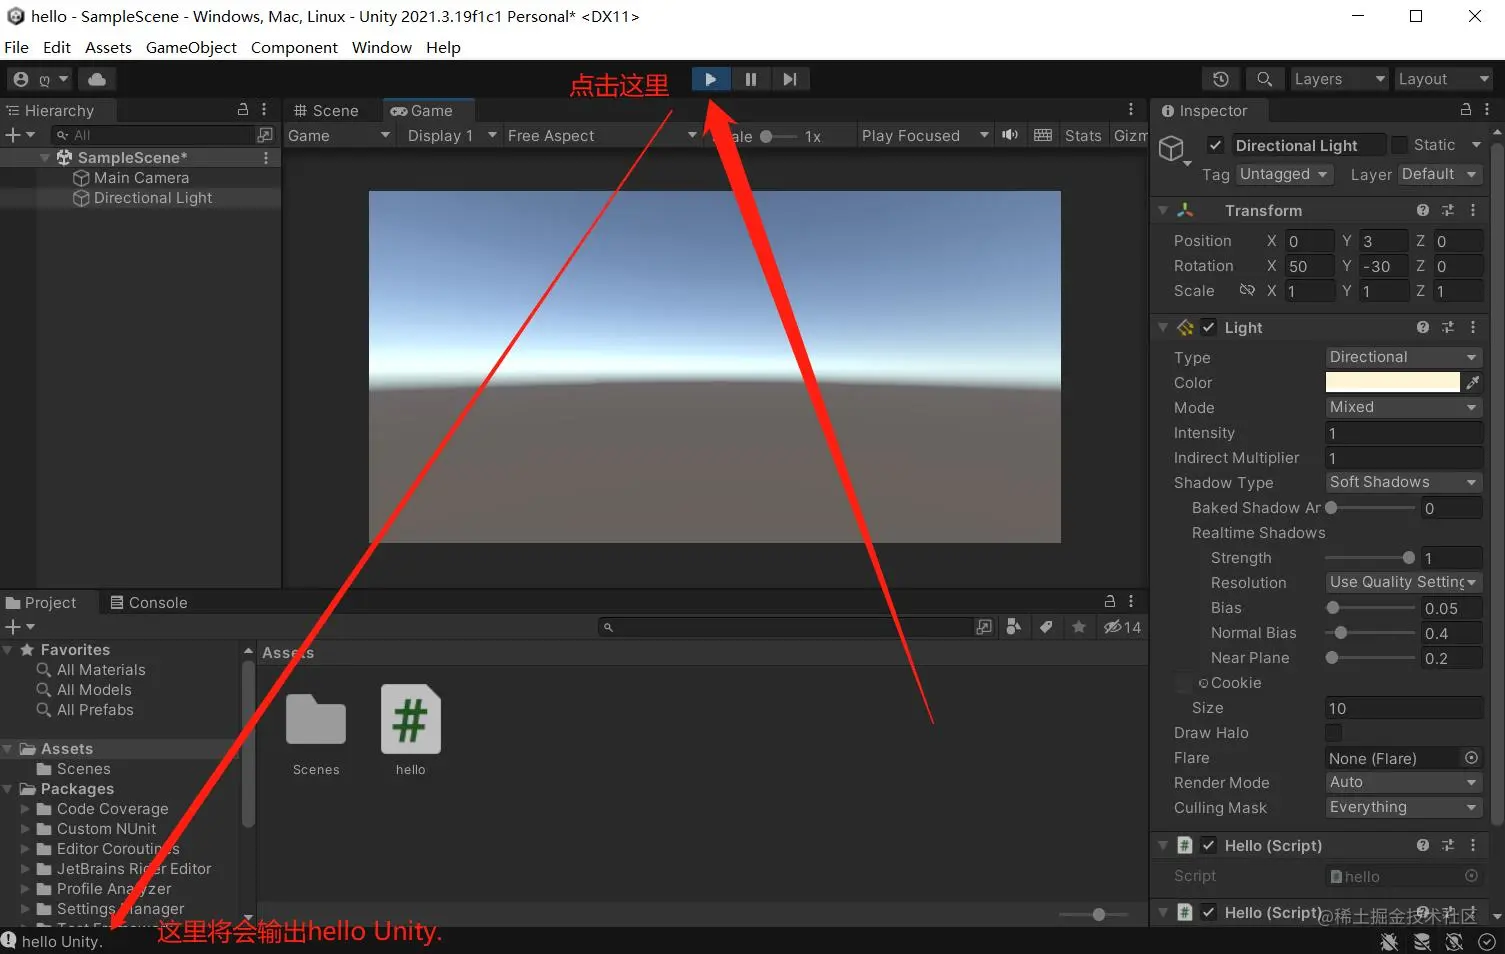Open the Light color swatch
The height and width of the screenshot is (954, 1505).
coord(1392,382)
